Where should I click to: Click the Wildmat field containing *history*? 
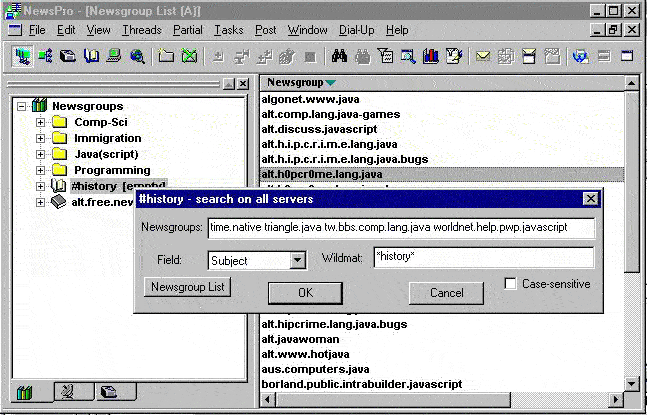click(484, 257)
